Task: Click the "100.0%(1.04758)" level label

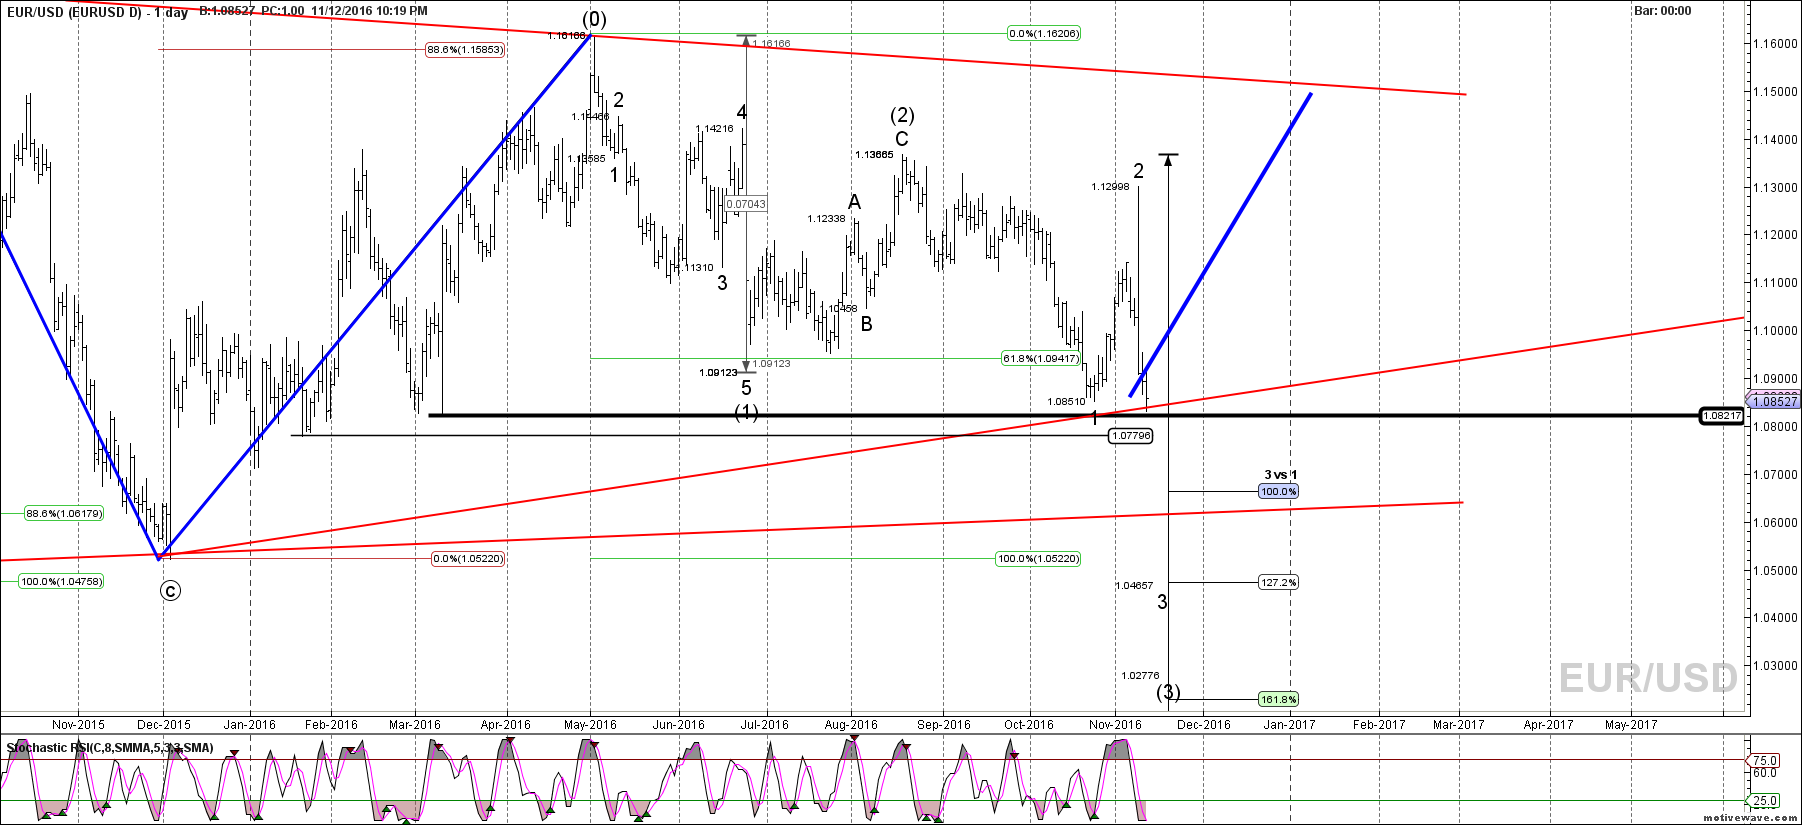Action: click(x=61, y=581)
